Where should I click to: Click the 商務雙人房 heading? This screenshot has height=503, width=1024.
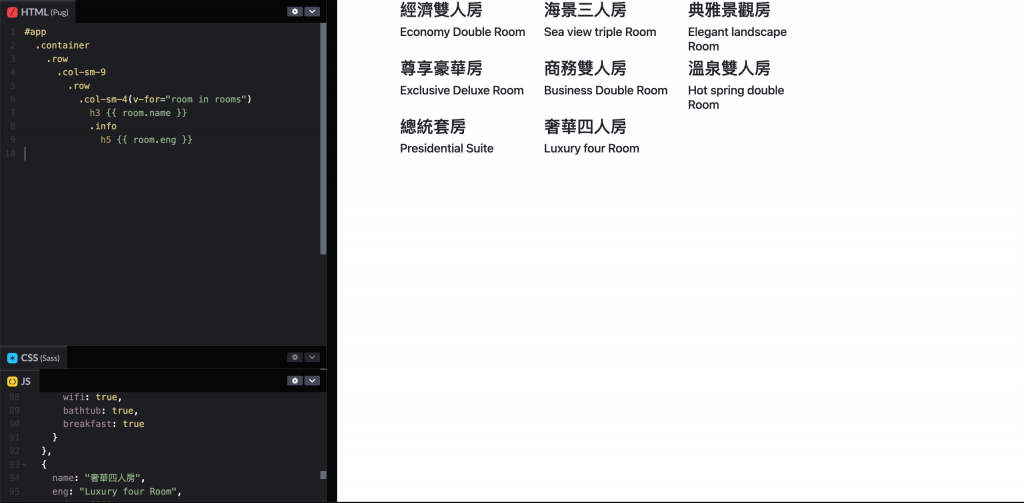(x=585, y=68)
